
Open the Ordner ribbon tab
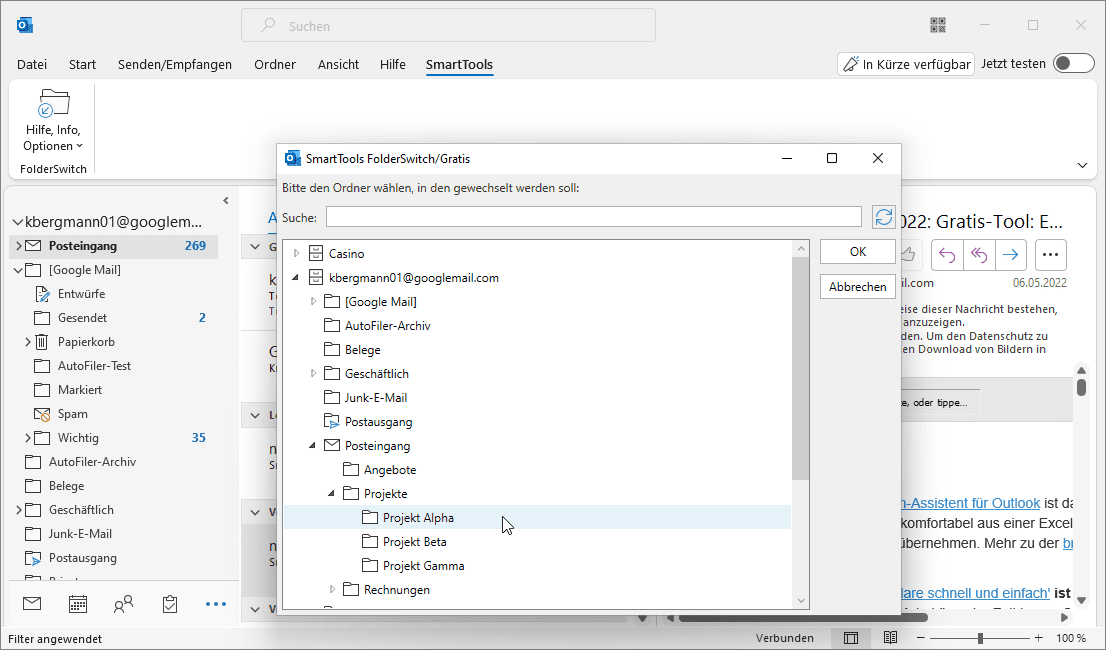pyautogui.click(x=275, y=64)
